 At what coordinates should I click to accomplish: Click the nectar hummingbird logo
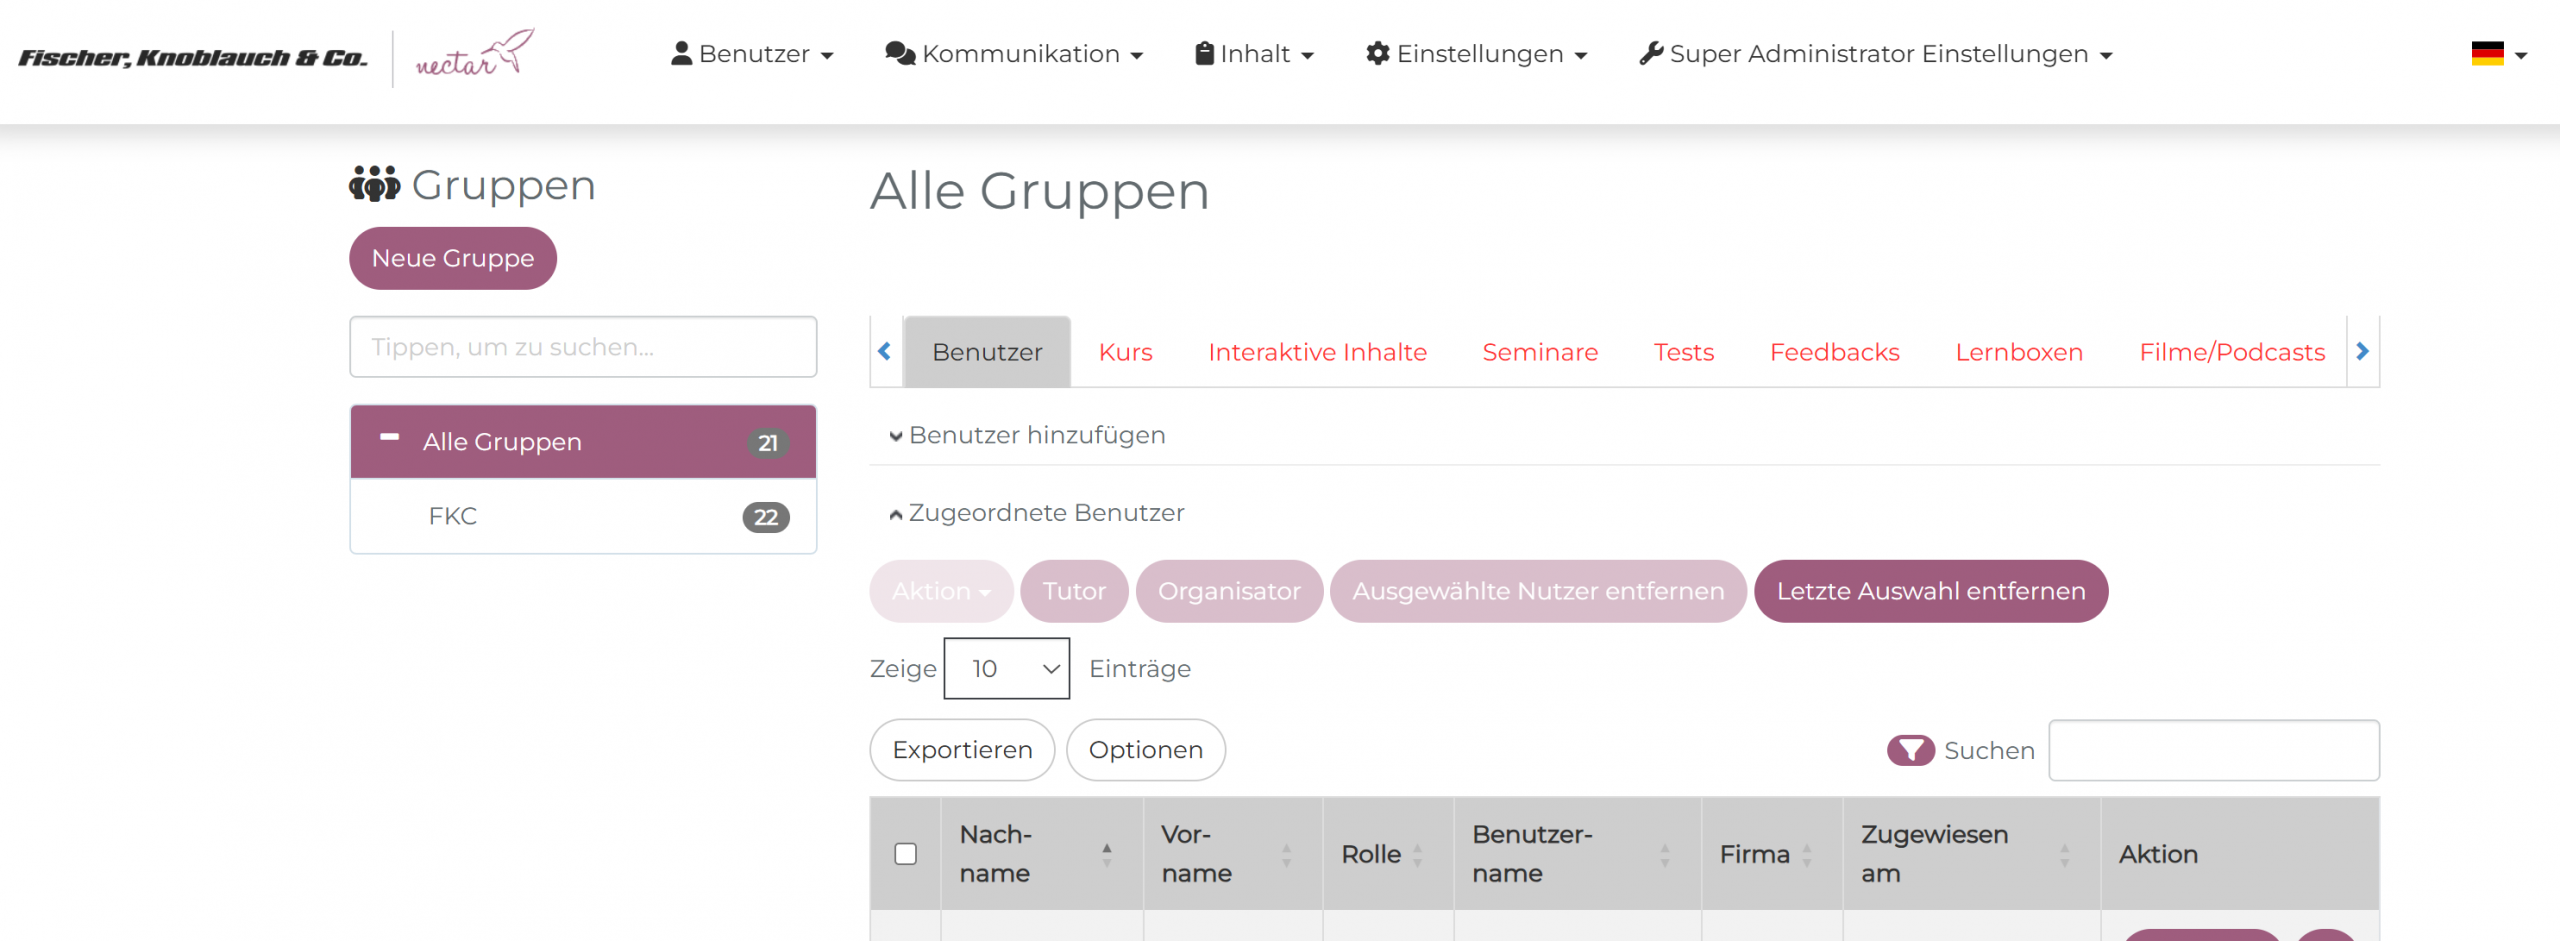pos(474,55)
